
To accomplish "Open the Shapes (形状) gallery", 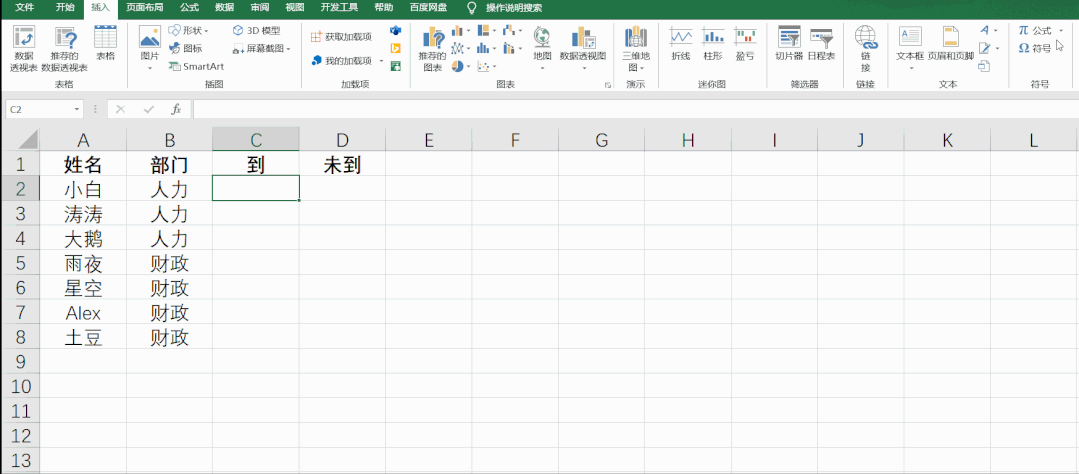I will tap(188, 30).
